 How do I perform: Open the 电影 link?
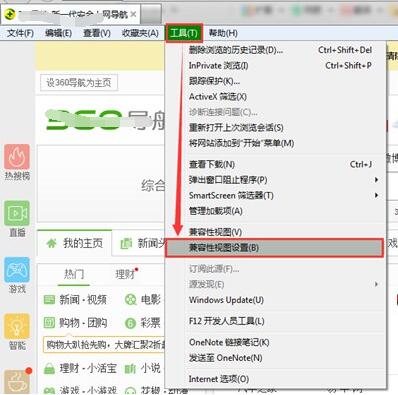point(151,300)
